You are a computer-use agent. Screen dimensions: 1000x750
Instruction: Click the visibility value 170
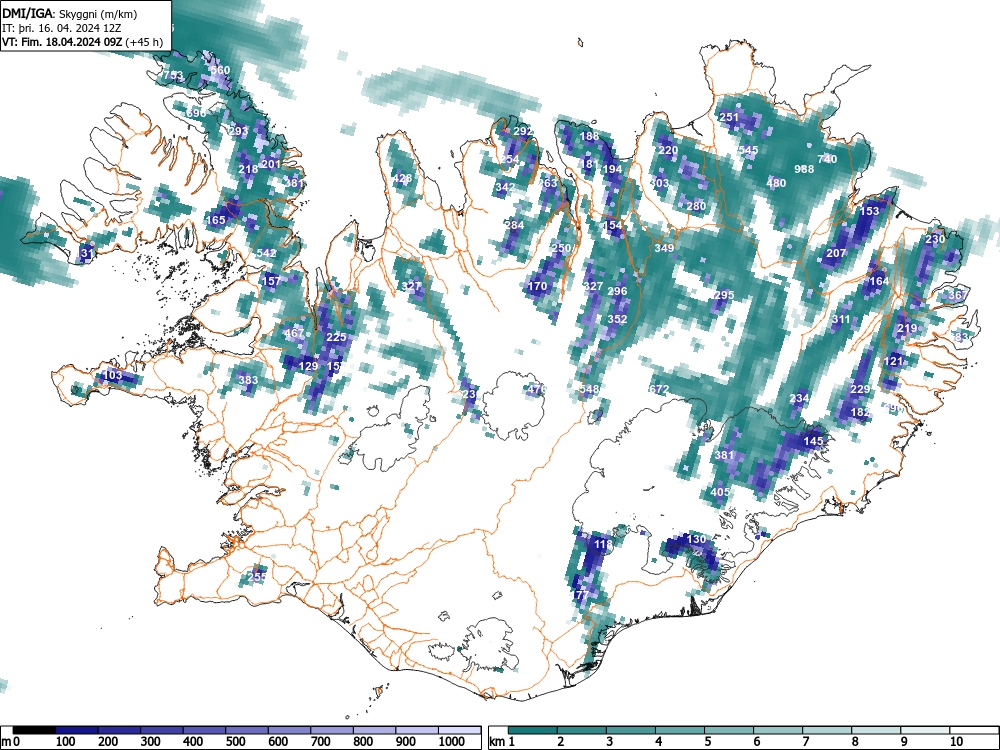tap(538, 286)
